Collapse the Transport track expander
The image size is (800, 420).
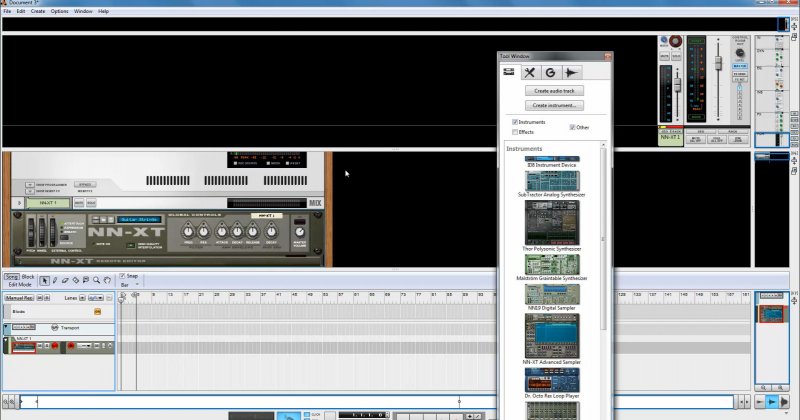click(6, 328)
